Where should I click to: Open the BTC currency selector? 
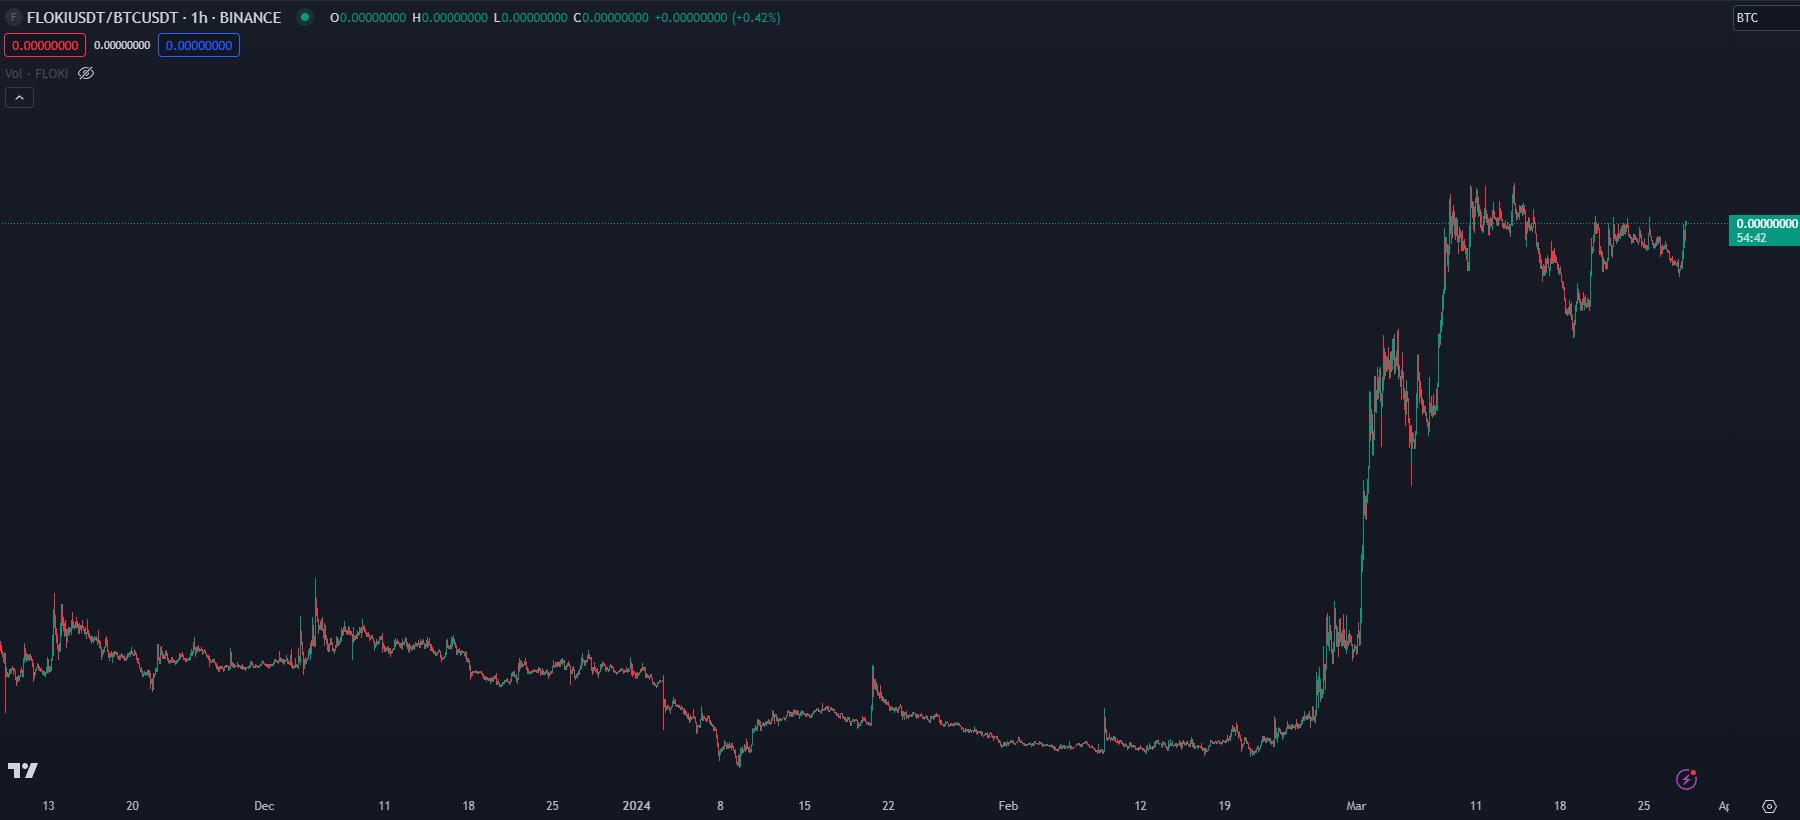tap(1766, 17)
